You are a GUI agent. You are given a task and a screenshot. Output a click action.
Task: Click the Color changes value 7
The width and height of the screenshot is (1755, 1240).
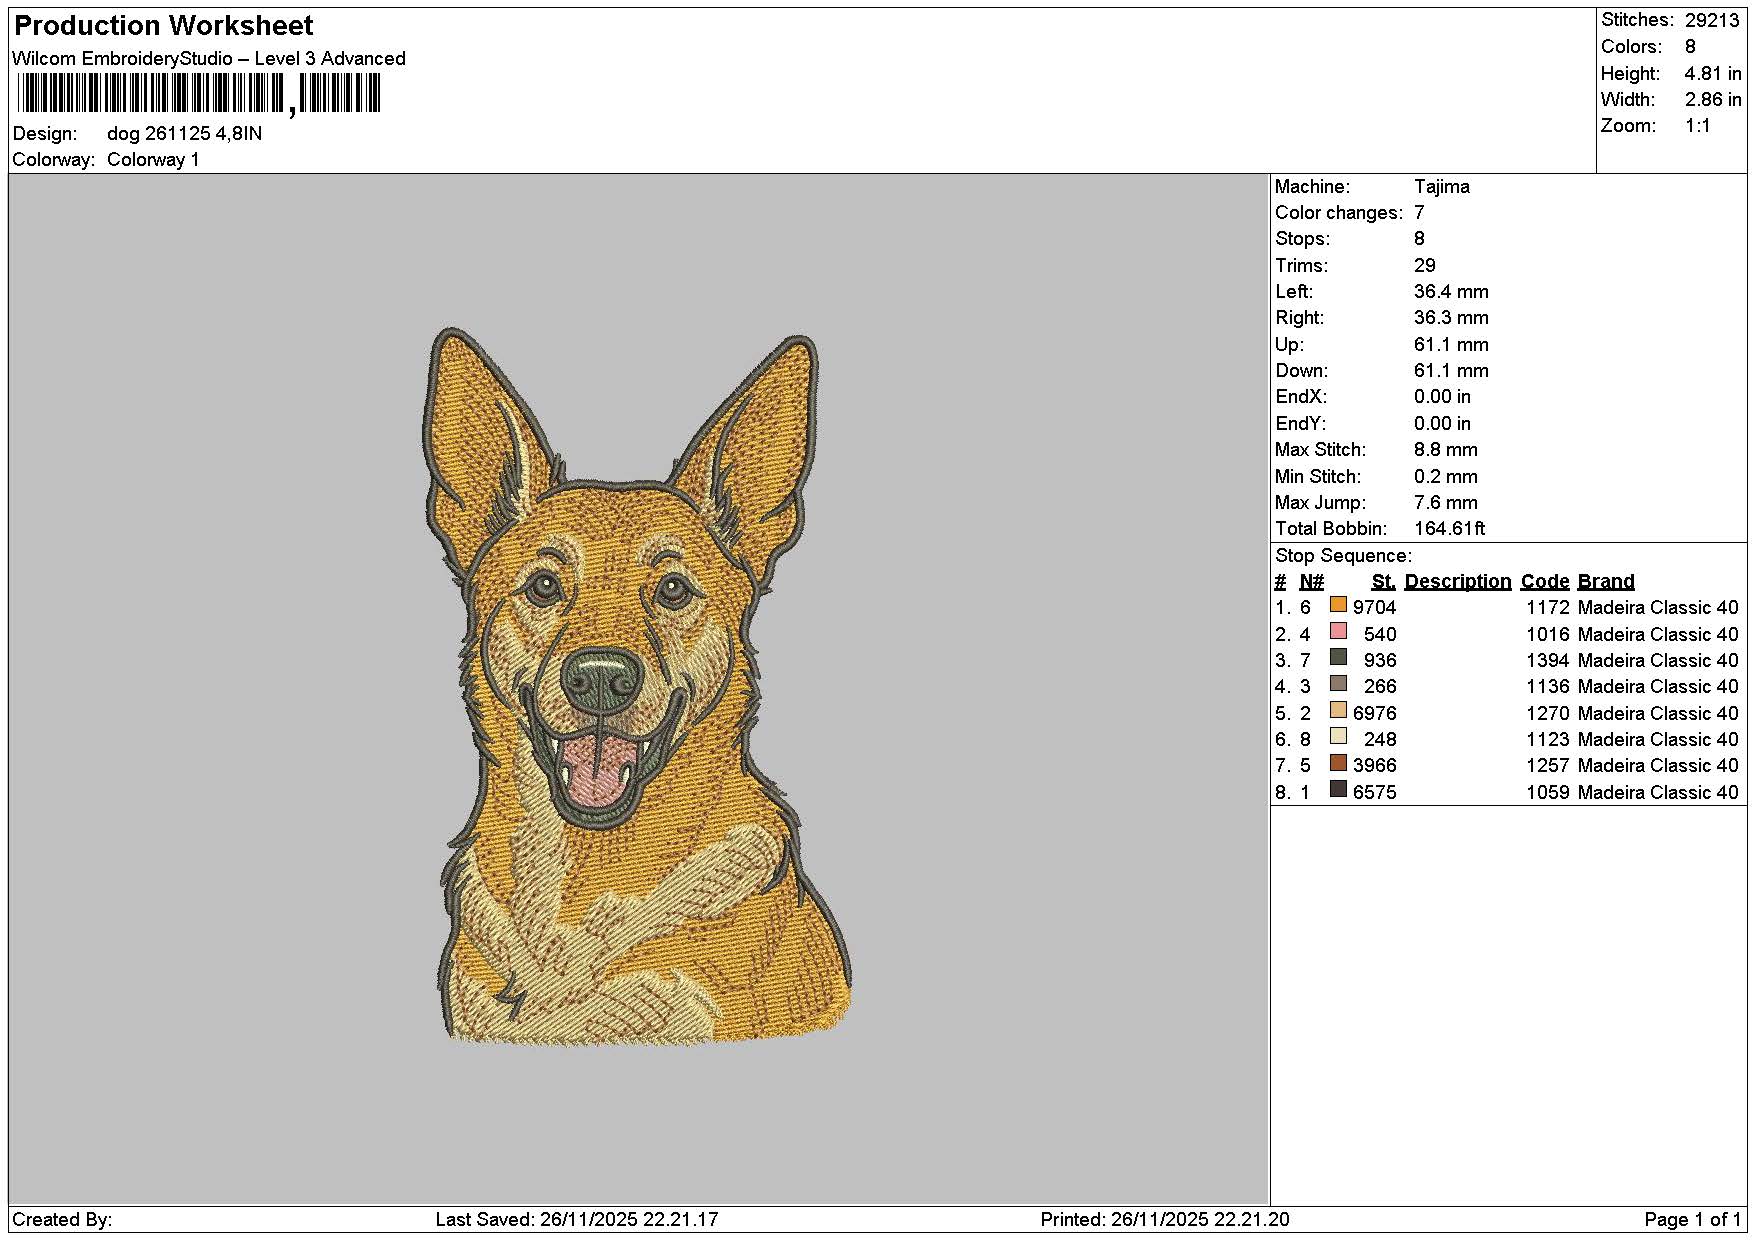pos(1419,212)
